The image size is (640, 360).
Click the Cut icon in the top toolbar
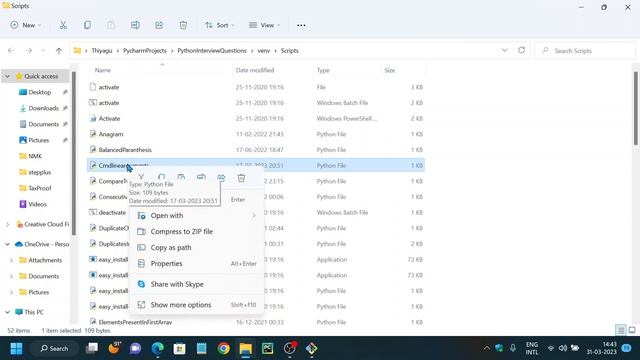coord(63,25)
